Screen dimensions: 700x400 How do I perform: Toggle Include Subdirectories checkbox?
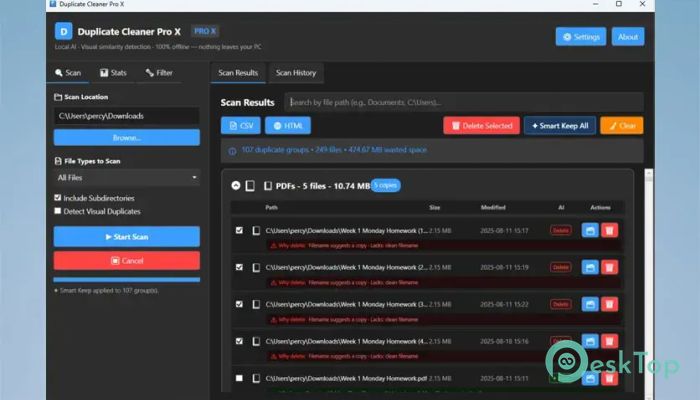coord(58,197)
